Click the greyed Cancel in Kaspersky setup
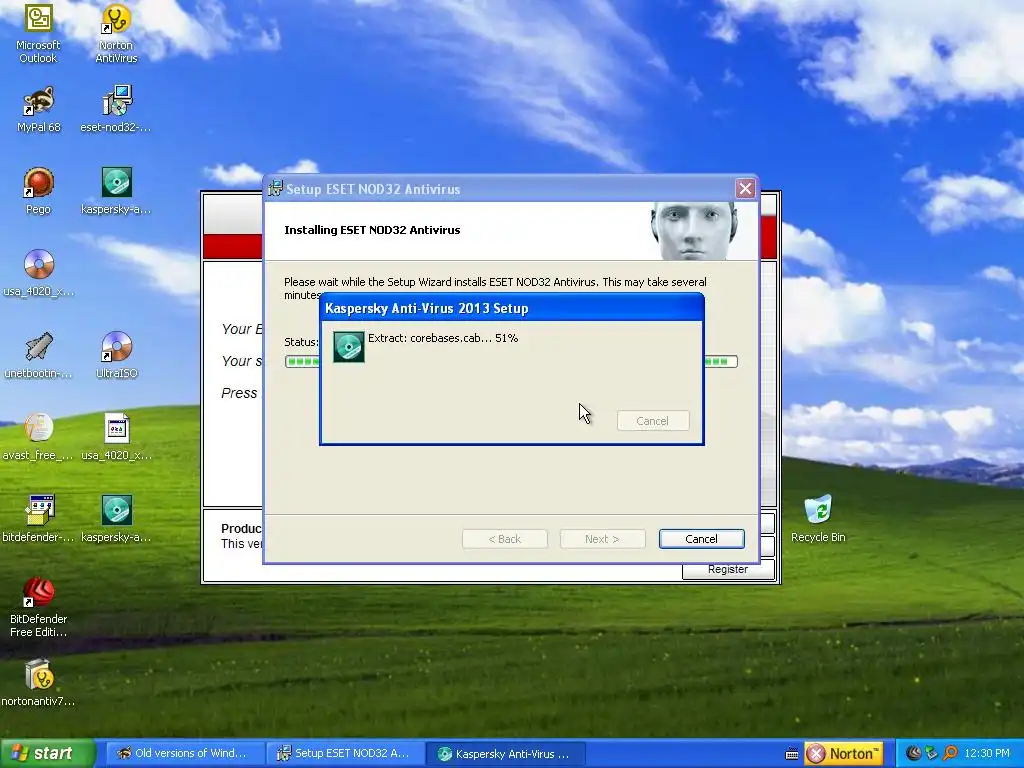 [653, 421]
